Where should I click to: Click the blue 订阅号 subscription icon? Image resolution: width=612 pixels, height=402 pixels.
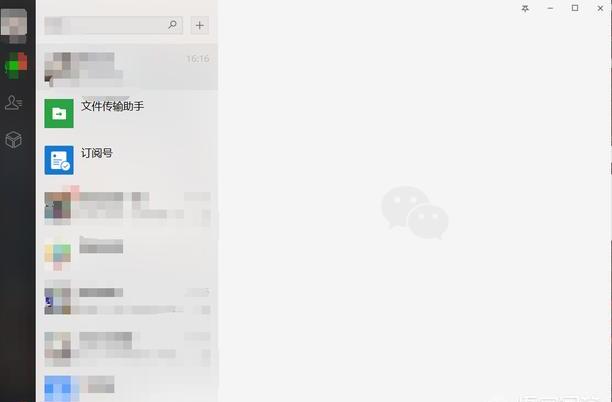[59, 160]
